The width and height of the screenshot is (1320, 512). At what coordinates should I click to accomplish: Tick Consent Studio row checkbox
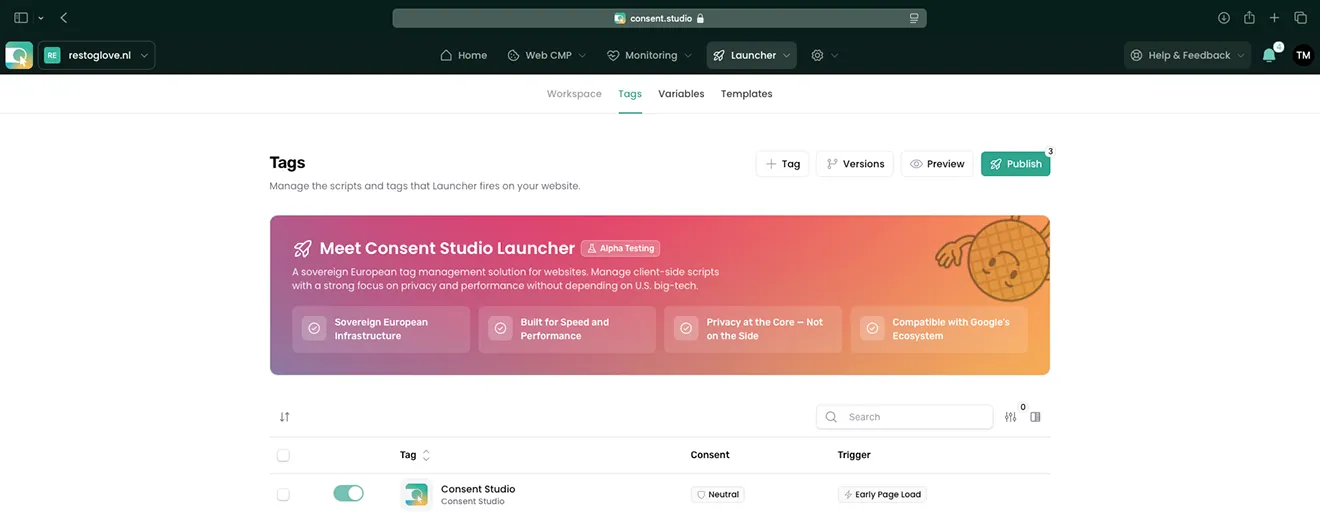click(283, 494)
